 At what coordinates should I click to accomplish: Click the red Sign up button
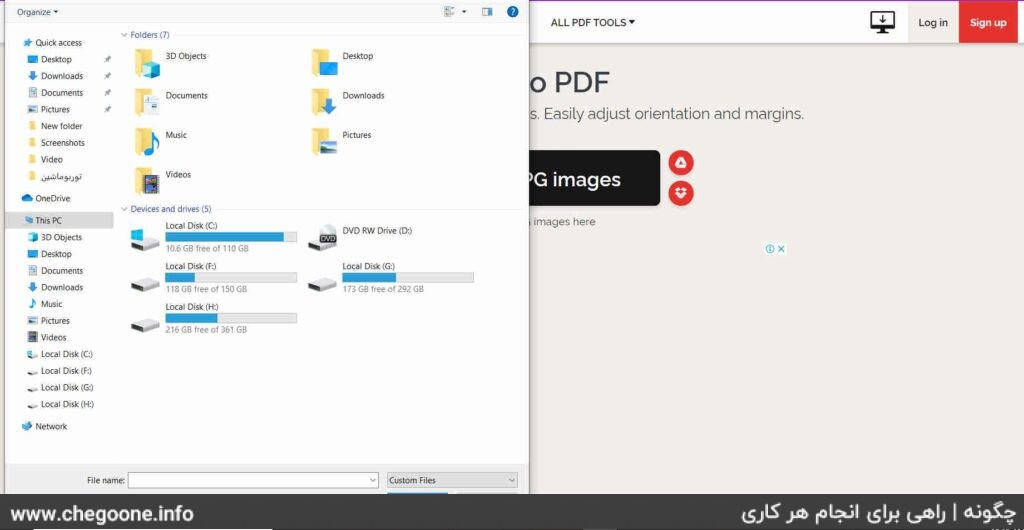point(988,22)
